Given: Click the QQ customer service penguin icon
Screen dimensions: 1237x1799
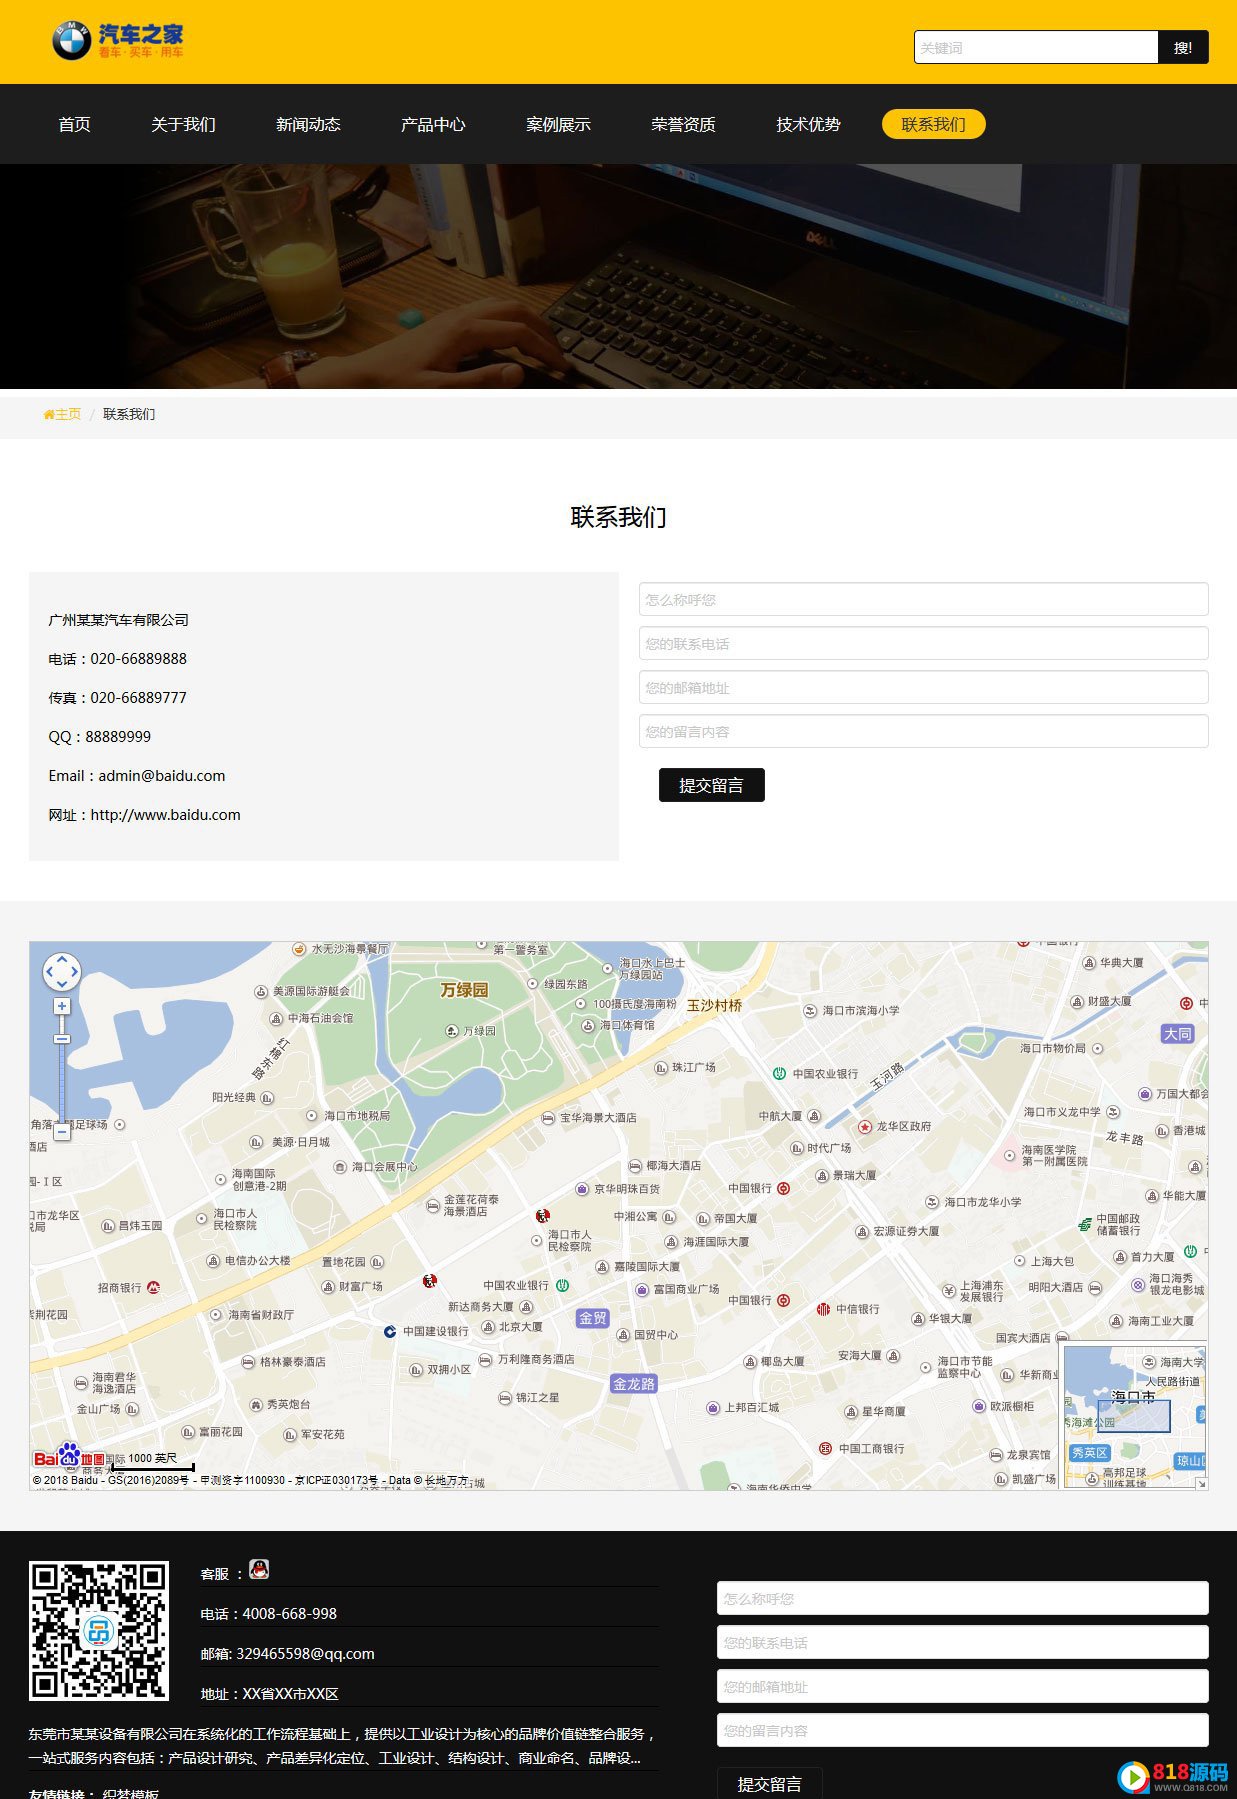Looking at the screenshot, I should point(259,1570).
